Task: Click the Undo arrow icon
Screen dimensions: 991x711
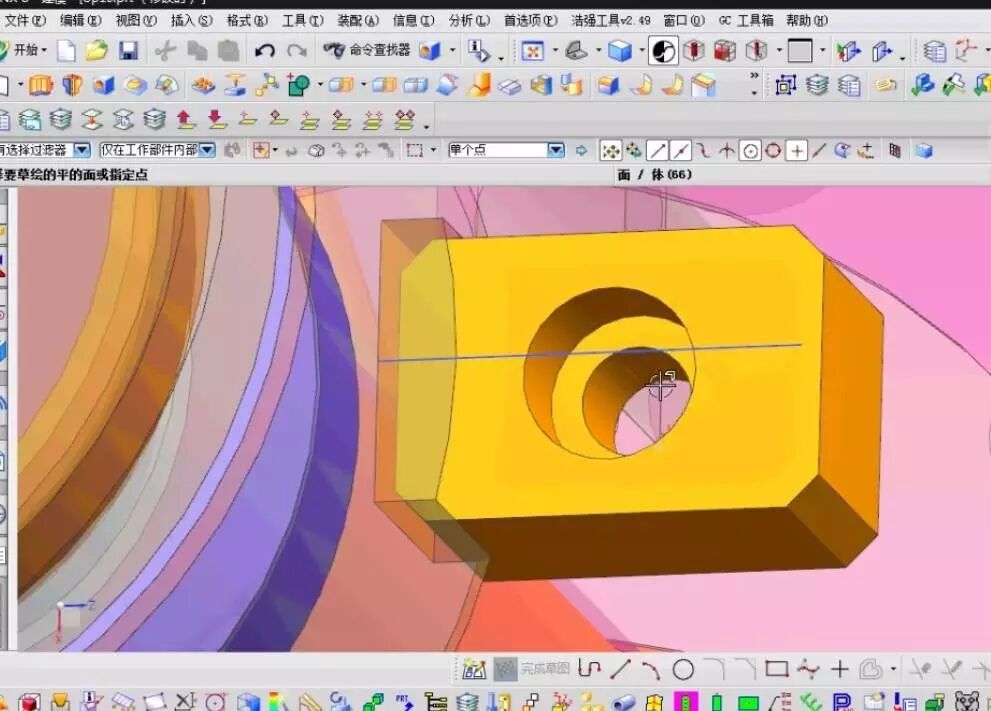Action: pyautogui.click(x=265, y=50)
